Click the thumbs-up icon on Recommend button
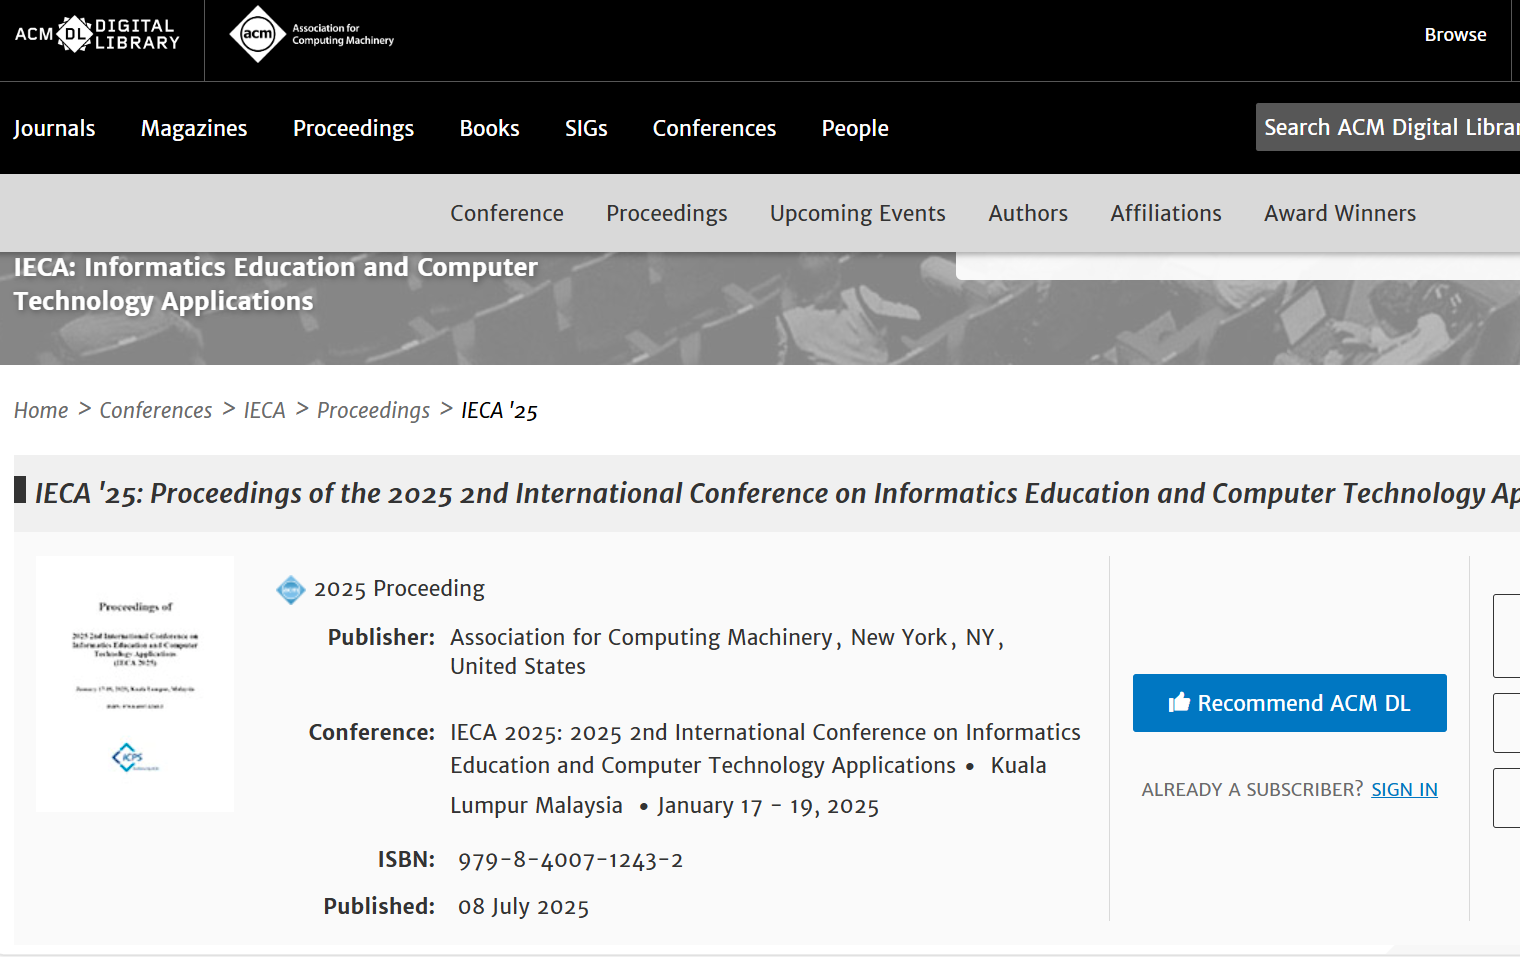Screen dimensions: 1520x957 click(1179, 703)
